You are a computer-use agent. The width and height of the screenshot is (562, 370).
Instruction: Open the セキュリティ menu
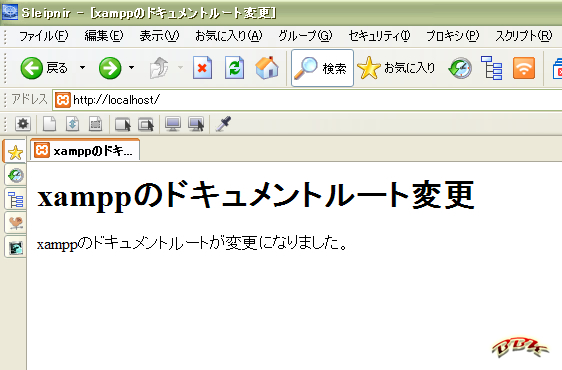[379, 36]
